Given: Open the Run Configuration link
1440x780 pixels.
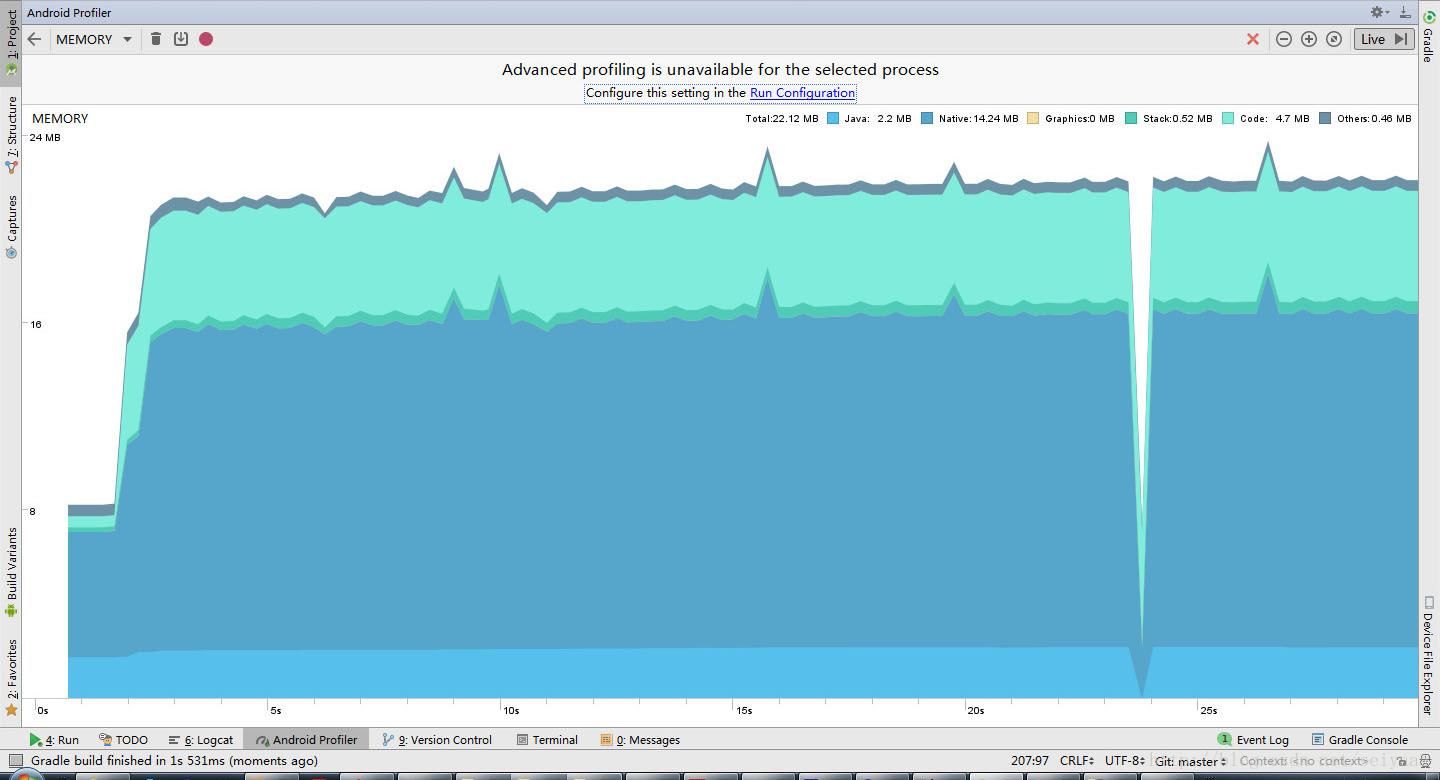Looking at the screenshot, I should point(802,93).
